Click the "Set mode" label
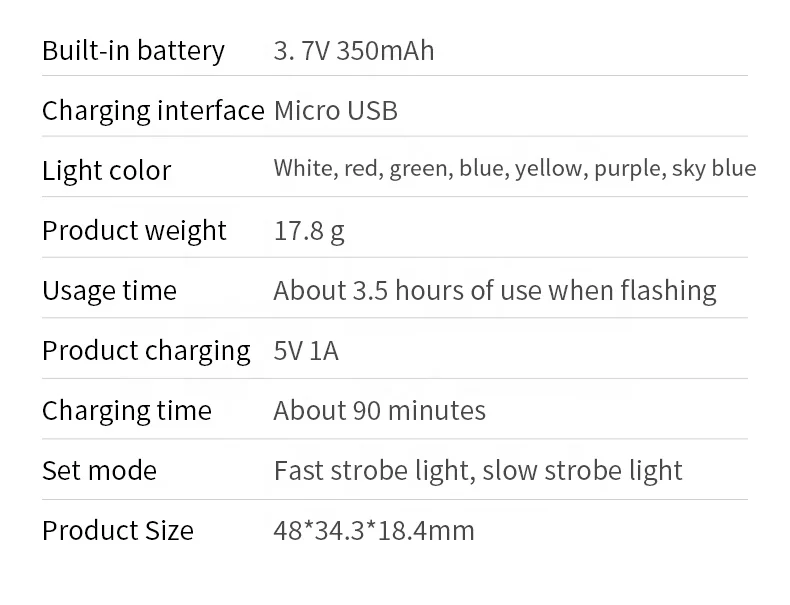 (x=99, y=471)
